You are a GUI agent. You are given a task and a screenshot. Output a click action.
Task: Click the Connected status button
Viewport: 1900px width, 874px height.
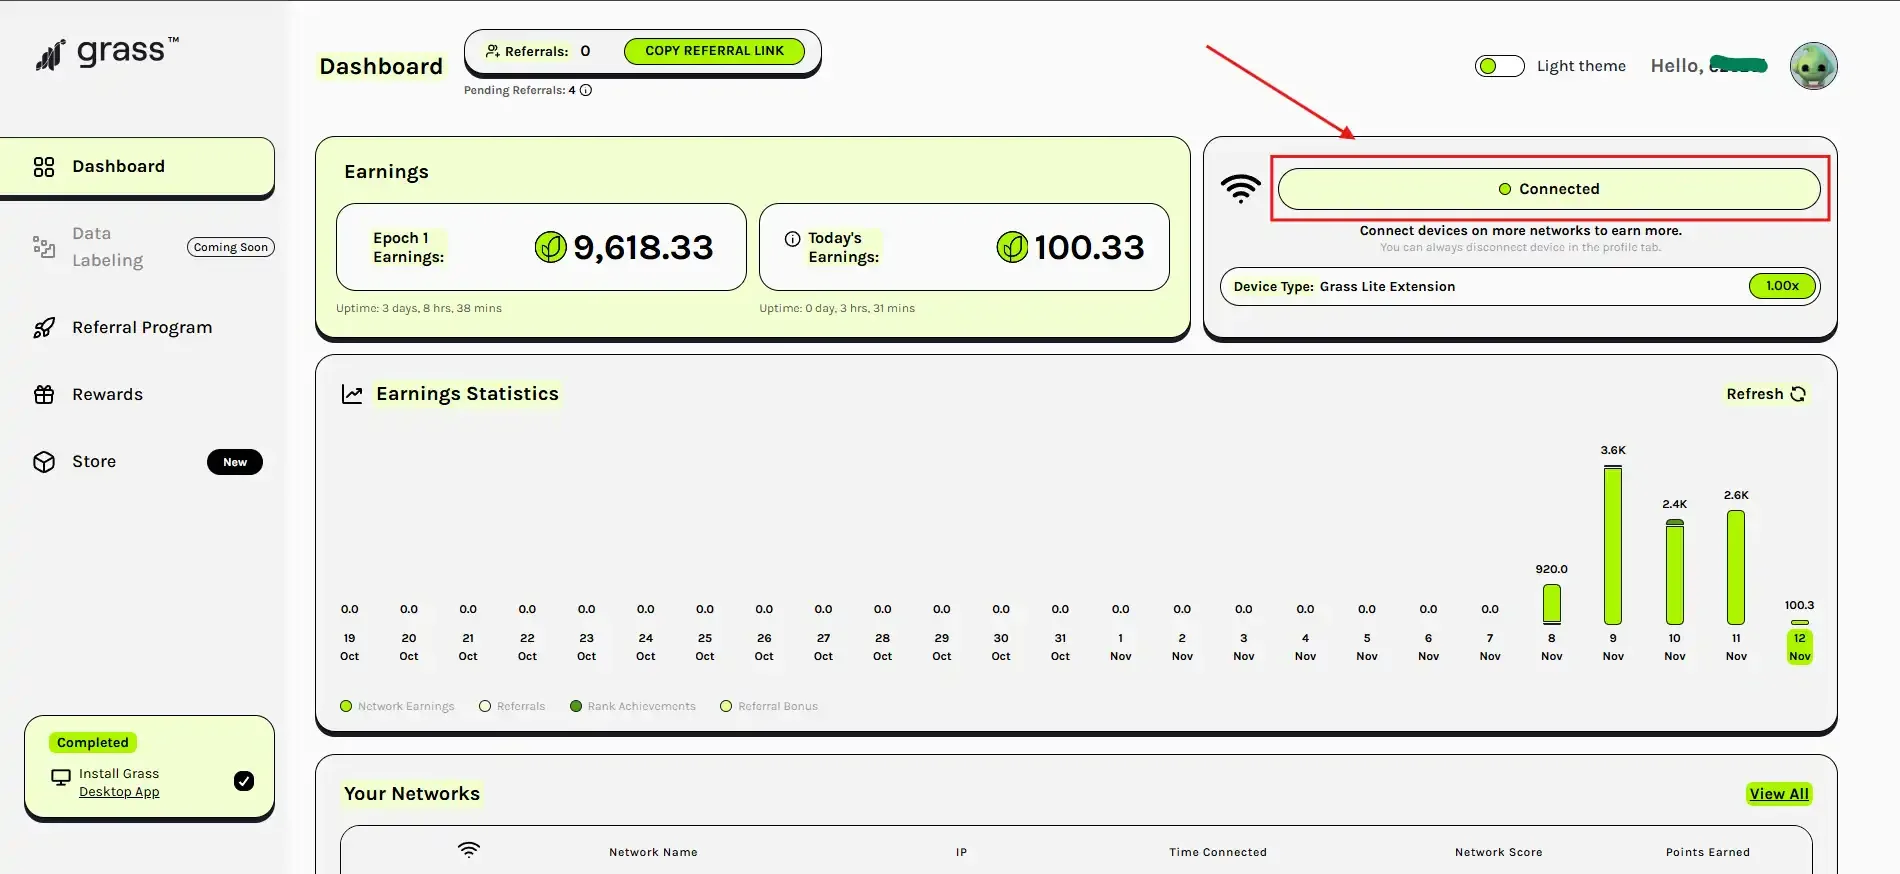[x=1549, y=189]
